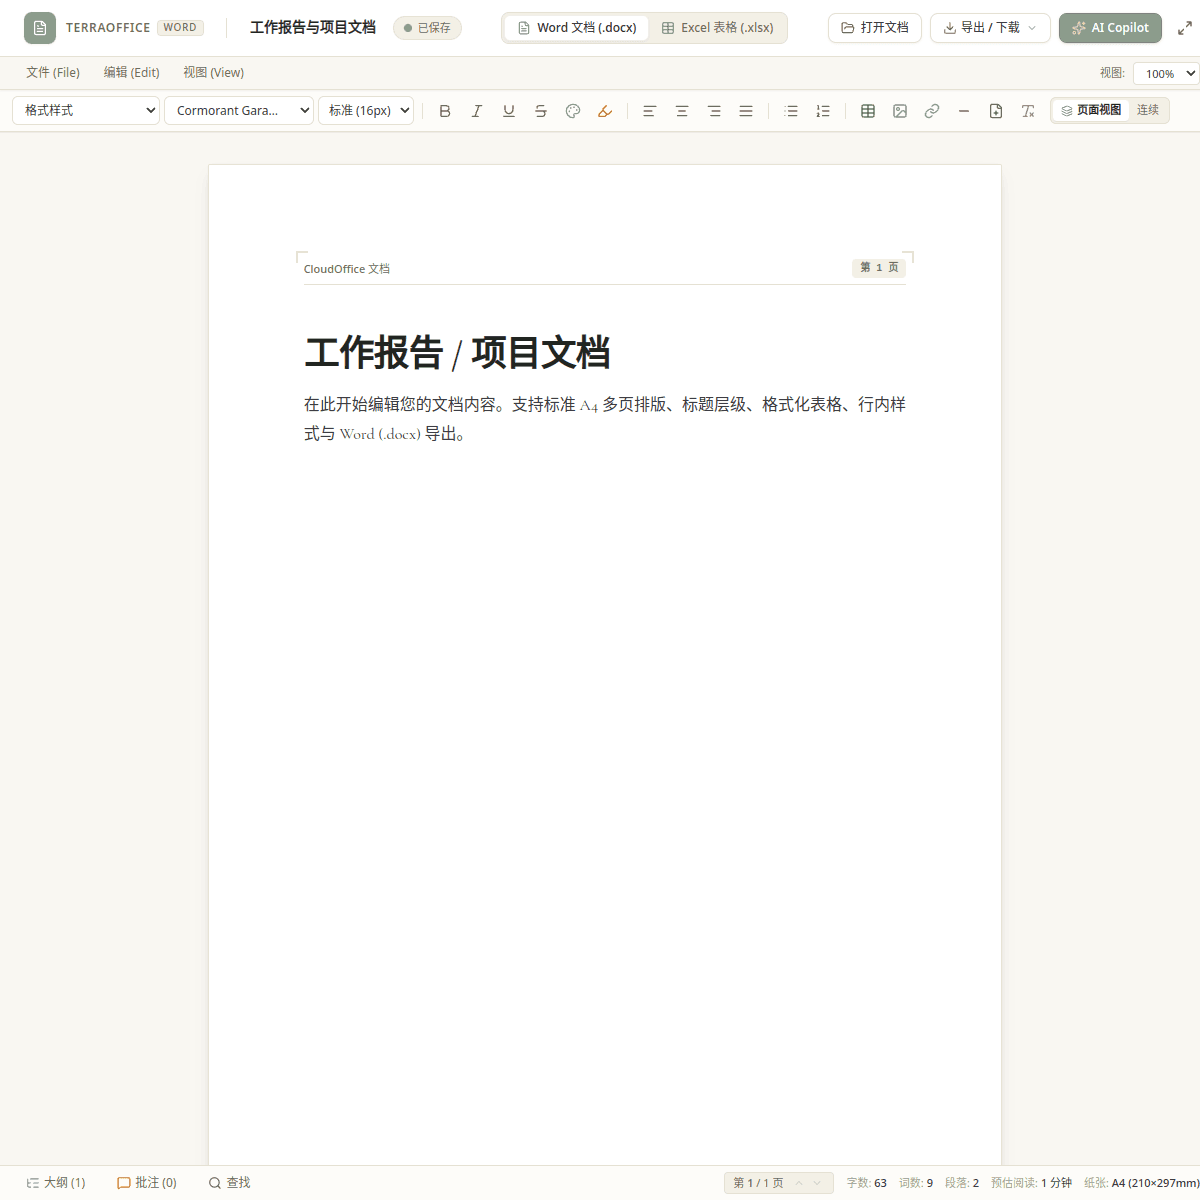
Task: Open the 大纲 (1) outline panel
Action: click(x=56, y=1183)
